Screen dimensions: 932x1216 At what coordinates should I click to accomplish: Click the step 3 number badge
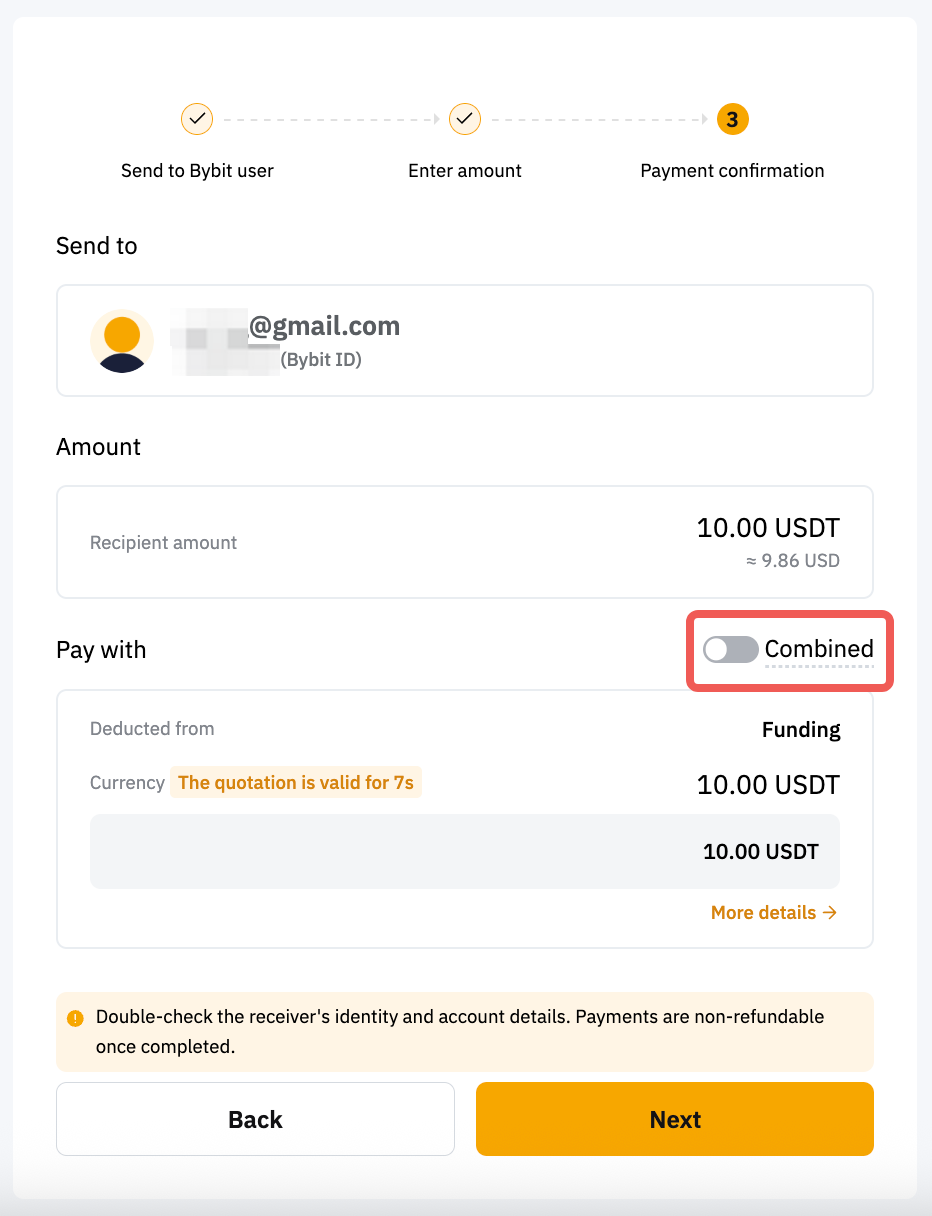tap(732, 120)
